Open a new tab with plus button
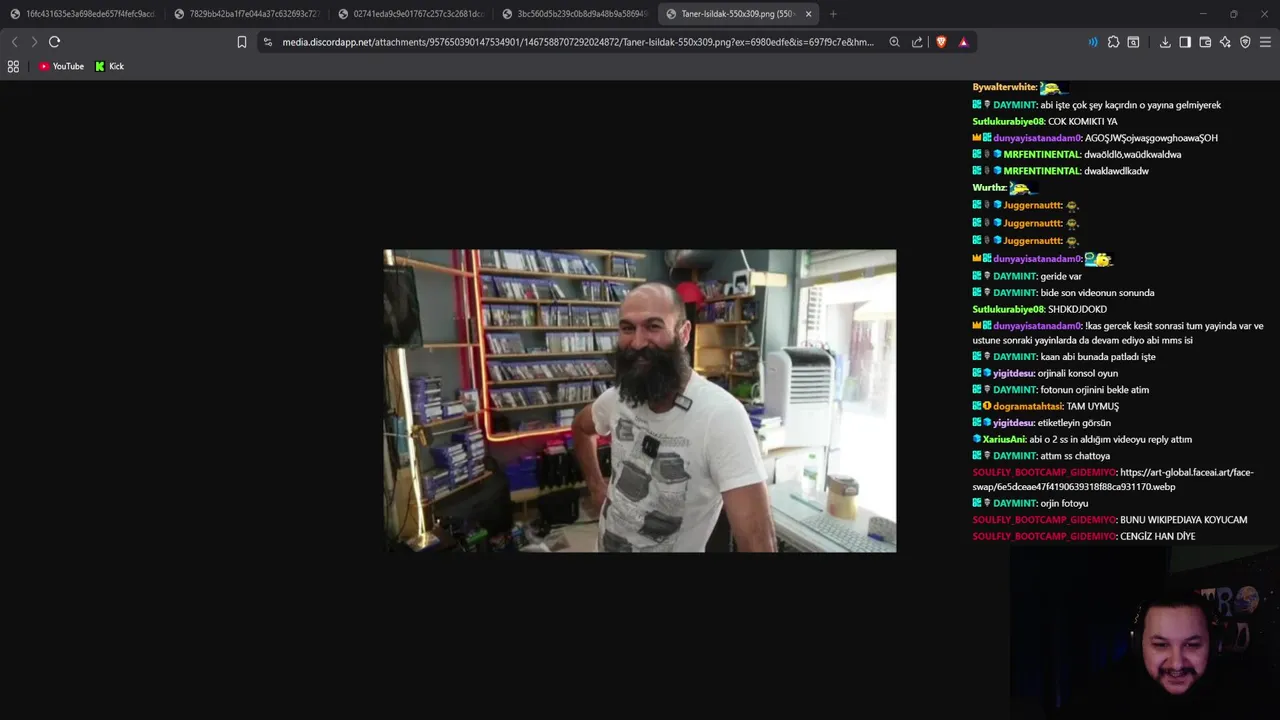 (833, 14)
